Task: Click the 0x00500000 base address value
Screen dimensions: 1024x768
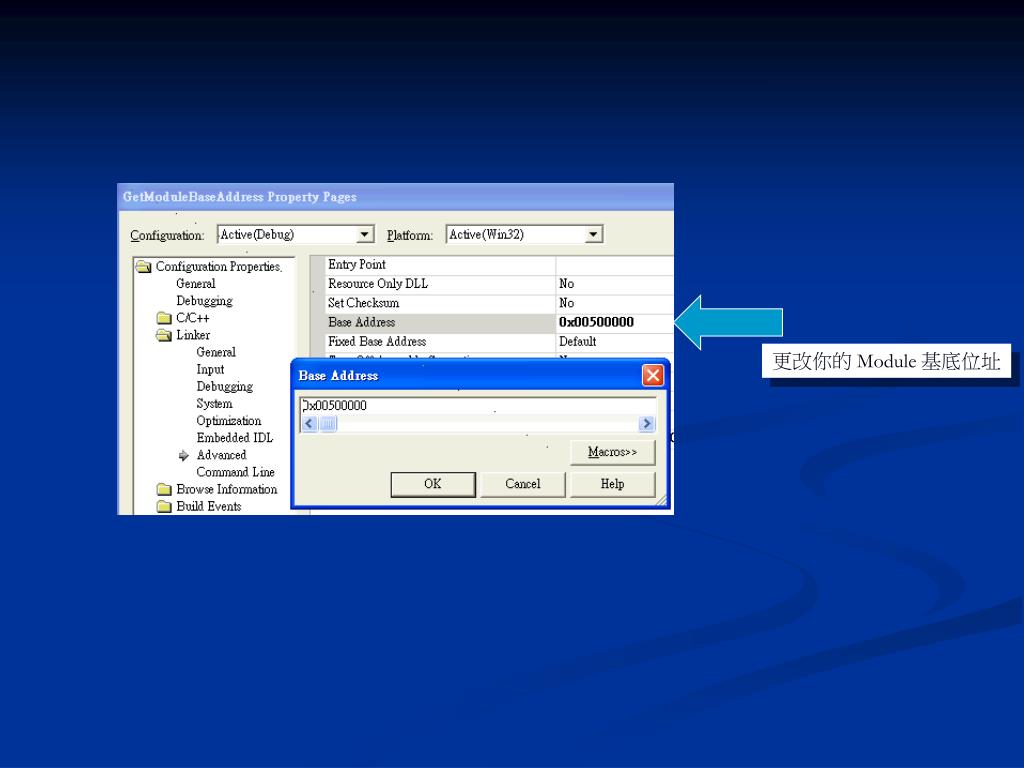Action: (x=596, y=322)
